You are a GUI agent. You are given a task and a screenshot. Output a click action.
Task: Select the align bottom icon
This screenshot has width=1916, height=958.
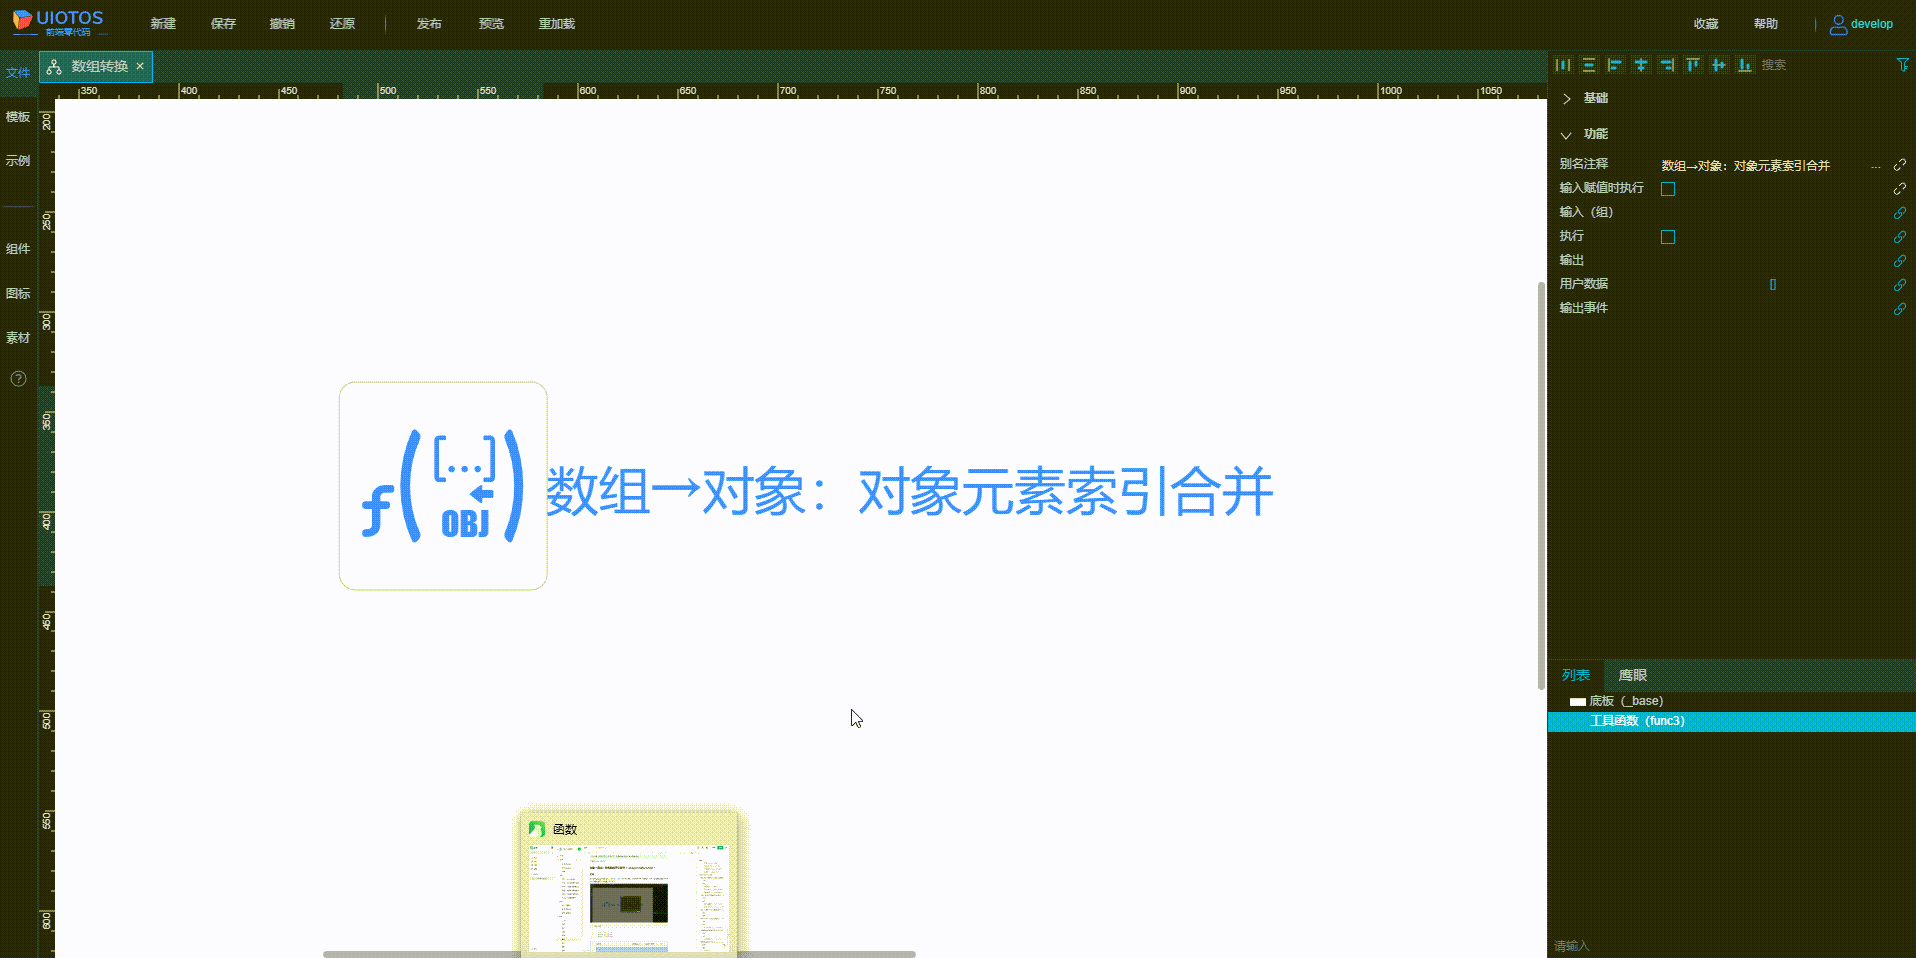point(1745,65)
